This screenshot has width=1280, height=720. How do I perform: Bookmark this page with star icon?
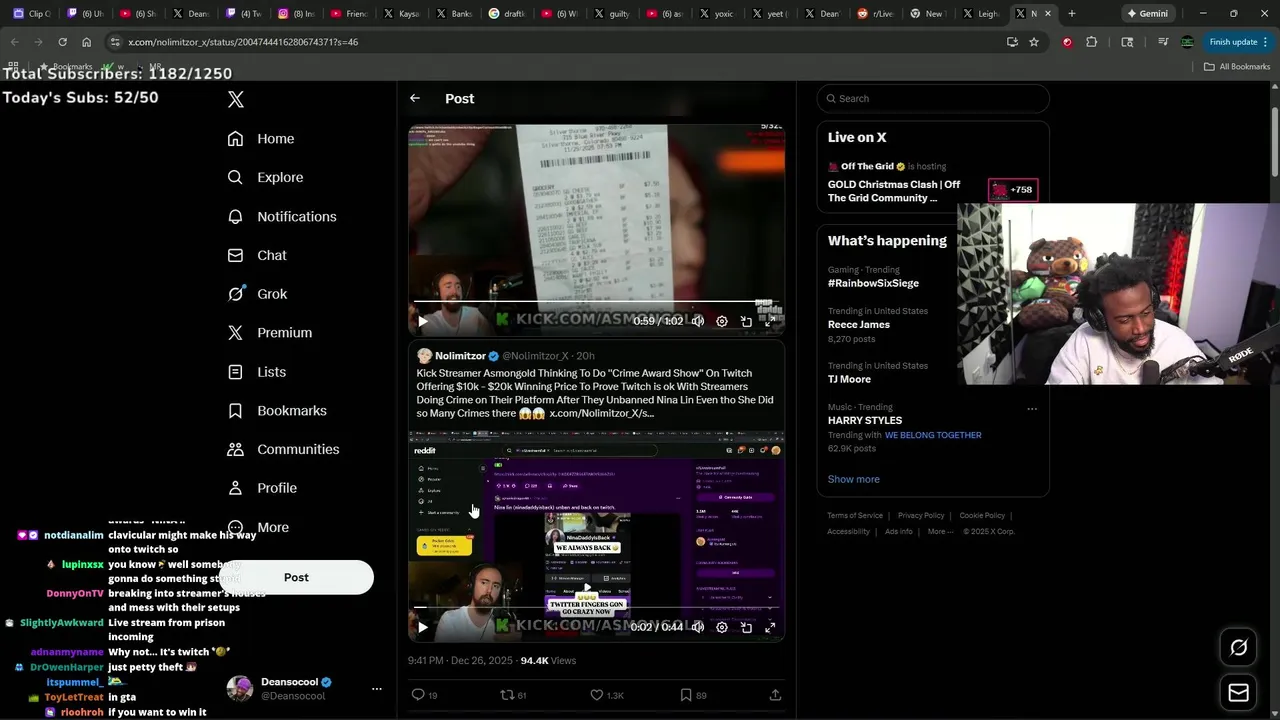1034,42
